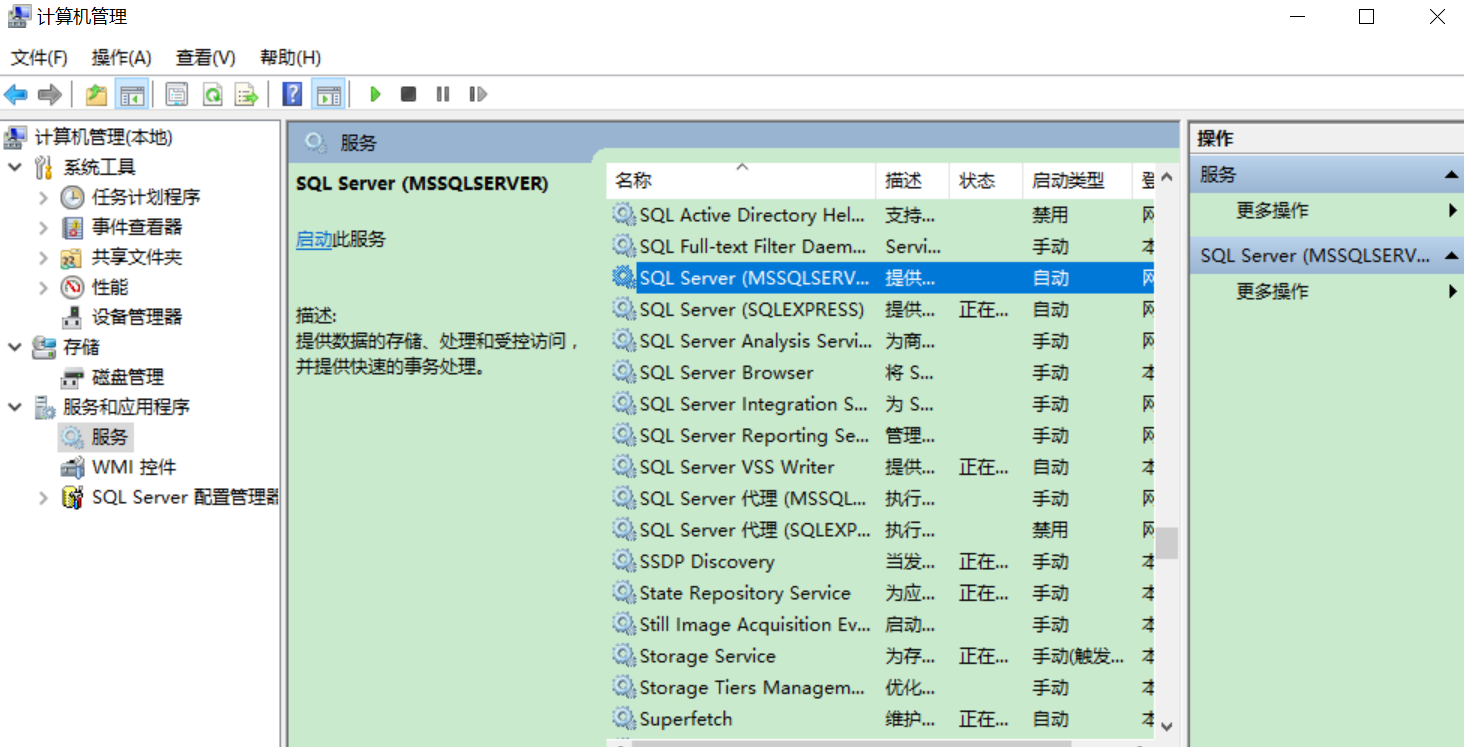Sort by 启动类型 column header

1077,181
